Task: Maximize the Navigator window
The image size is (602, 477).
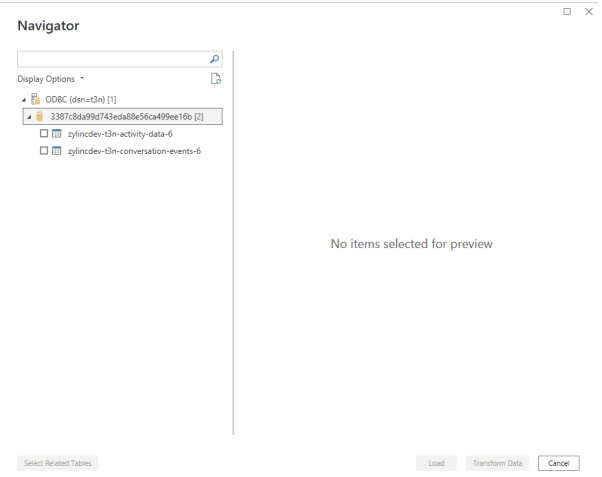Action: 567,12
